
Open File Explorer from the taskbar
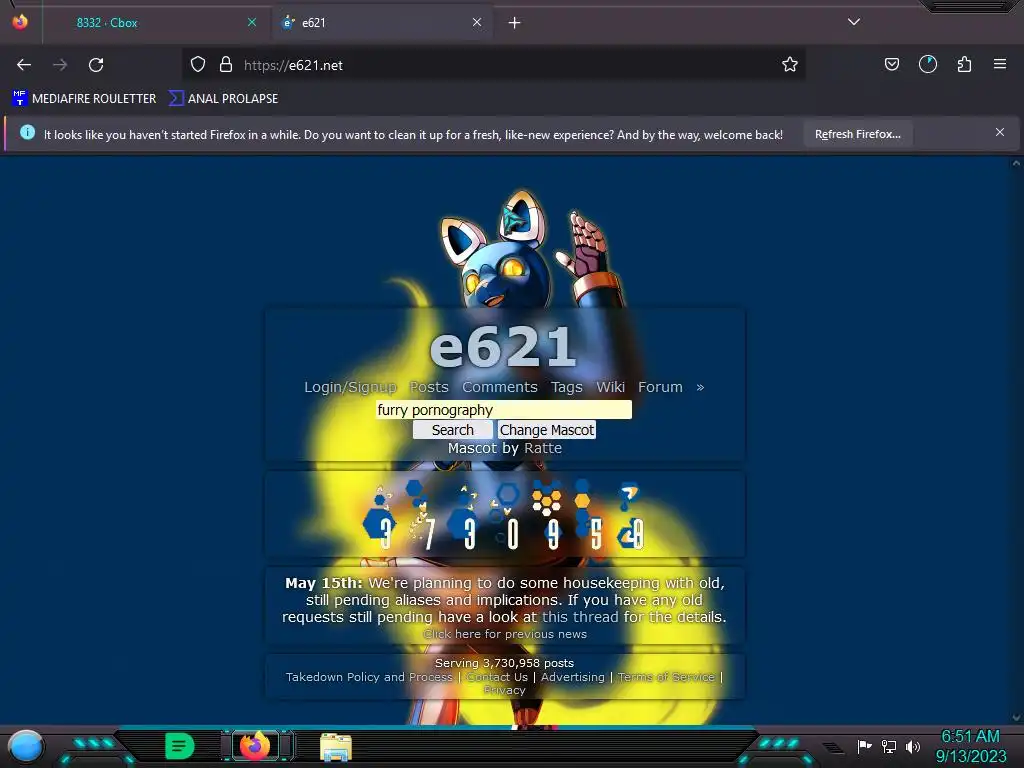pos(336,747)
